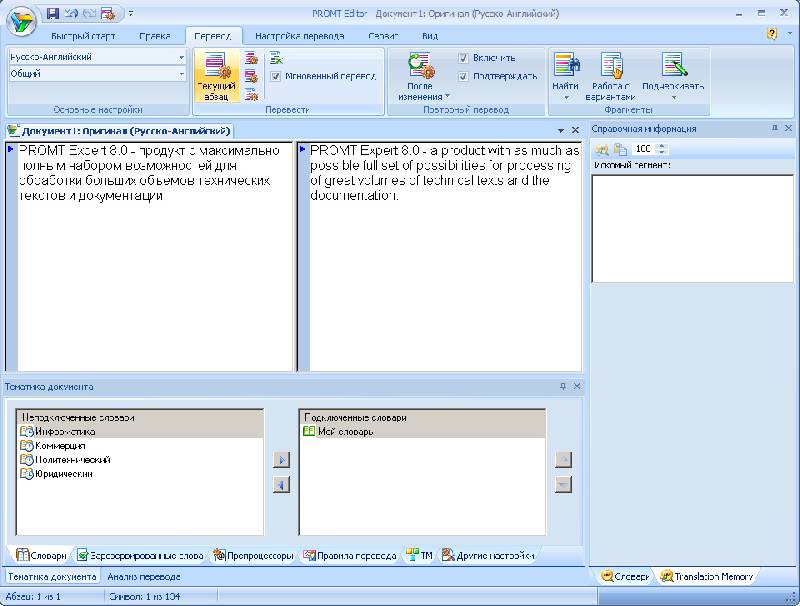800x606 pixels.
Task: Close the Справочная информация panel
Action: (x=788, y=128)
